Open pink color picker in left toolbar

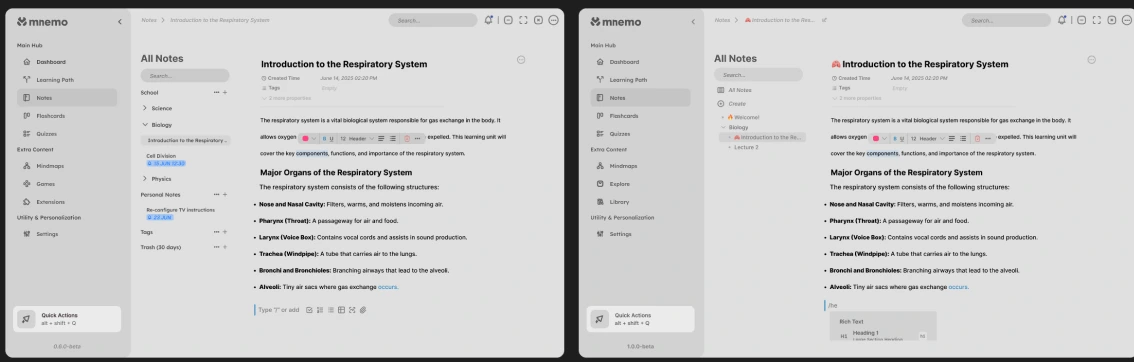coord(306,138)
